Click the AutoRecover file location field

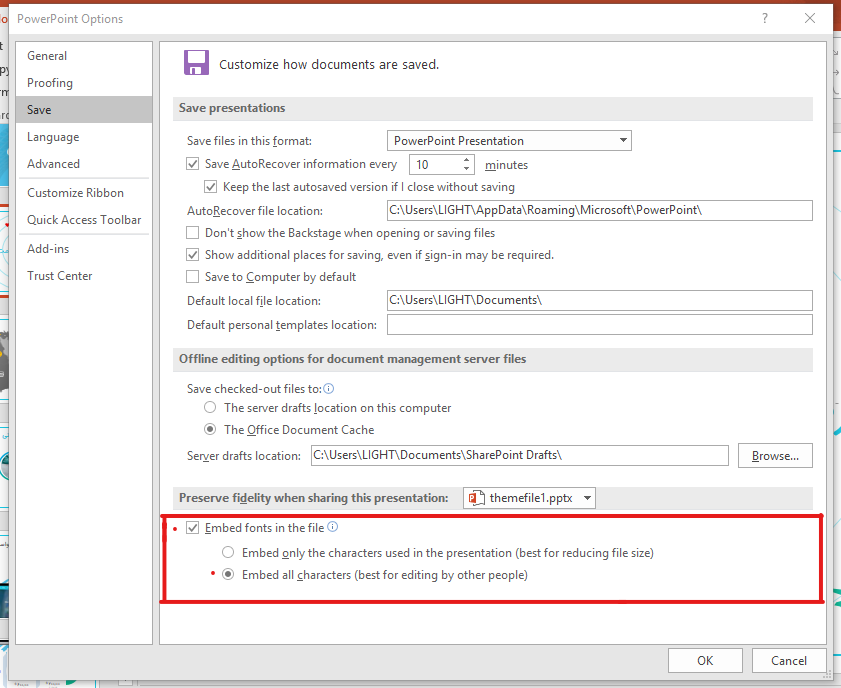(600, 210)
